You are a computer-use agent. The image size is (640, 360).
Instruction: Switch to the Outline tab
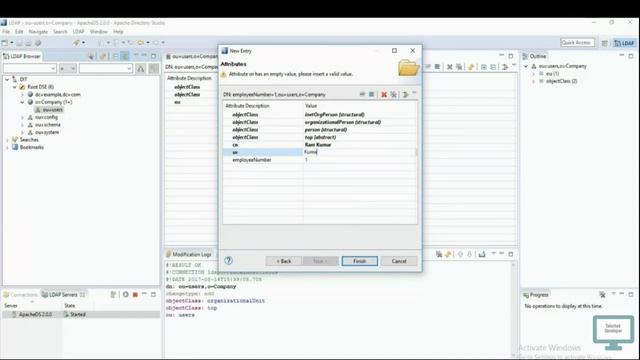click(535, 56)
